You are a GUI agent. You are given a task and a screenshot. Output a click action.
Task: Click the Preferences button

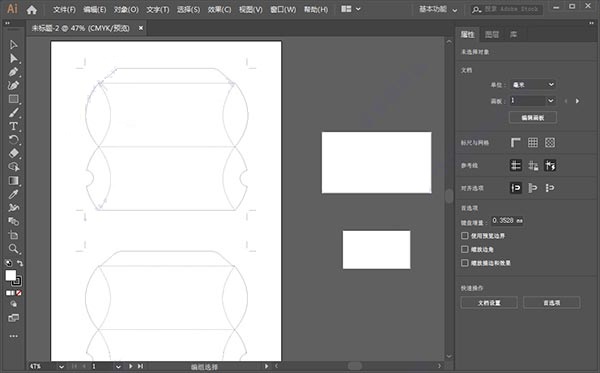[x=552, y=303]
